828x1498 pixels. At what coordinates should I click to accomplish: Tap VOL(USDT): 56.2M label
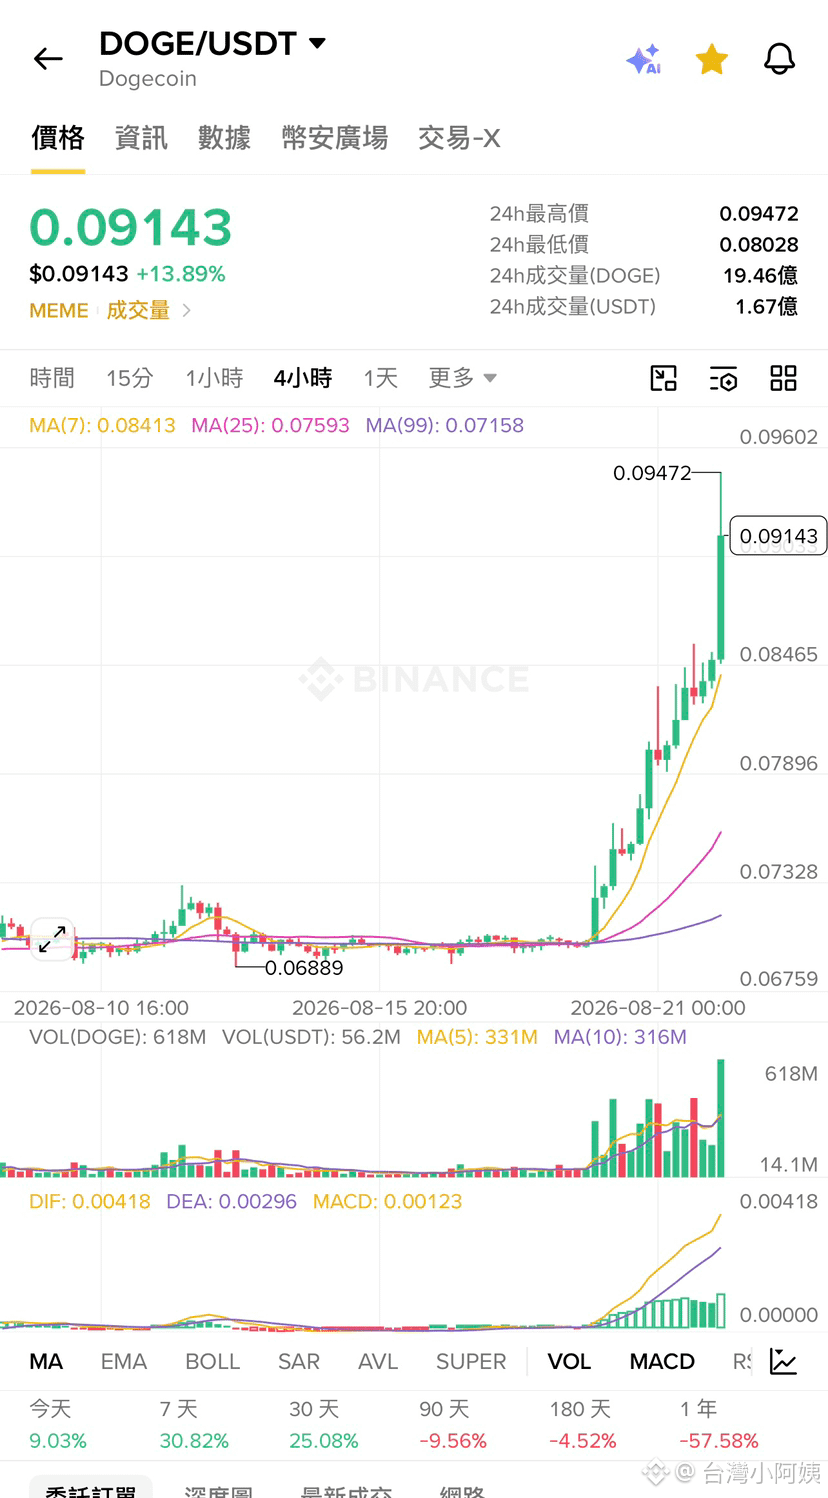tap(311, 1037)
